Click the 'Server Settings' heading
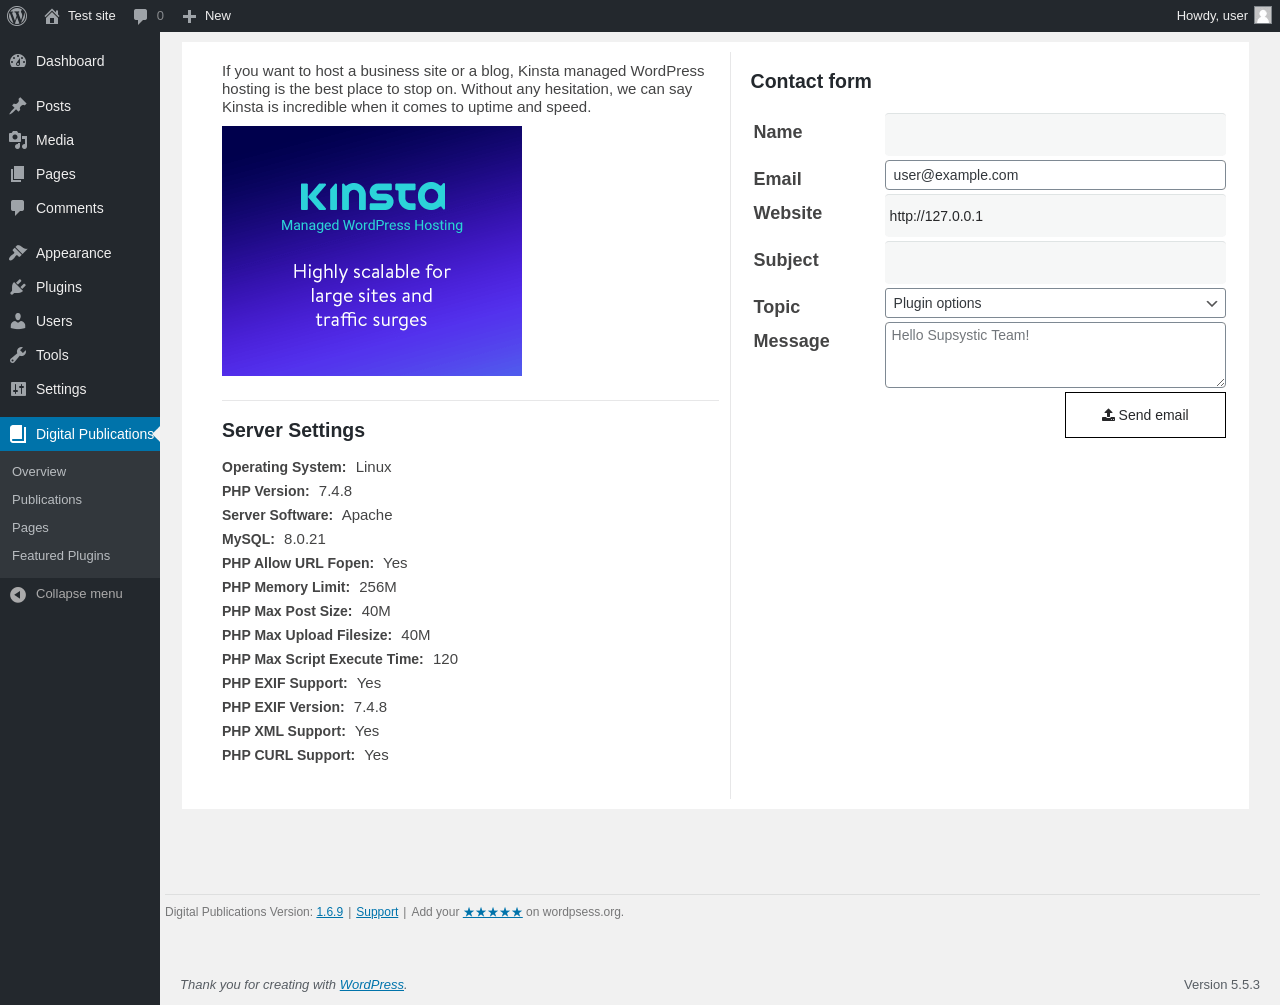 tap(293, 431)
